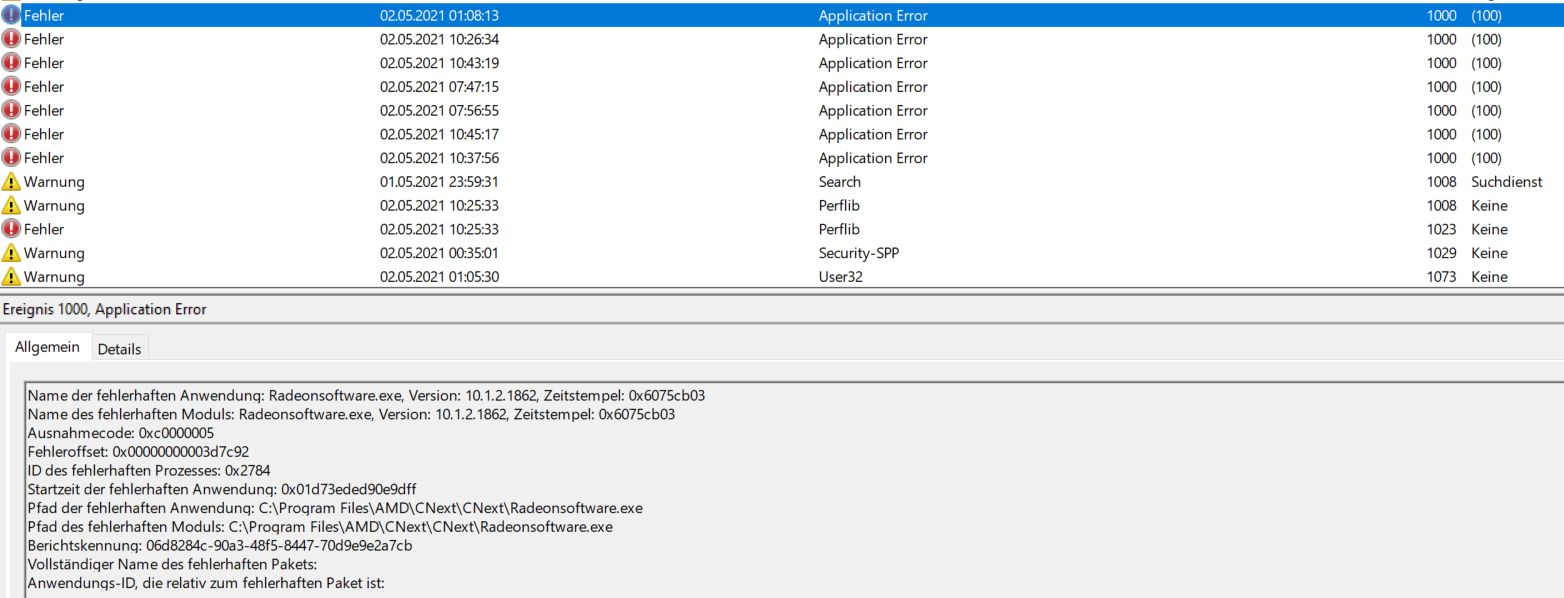
Task: Click the error icon of the 10:37:56 event
Action: pyautogui.click(x=11, y=158)
